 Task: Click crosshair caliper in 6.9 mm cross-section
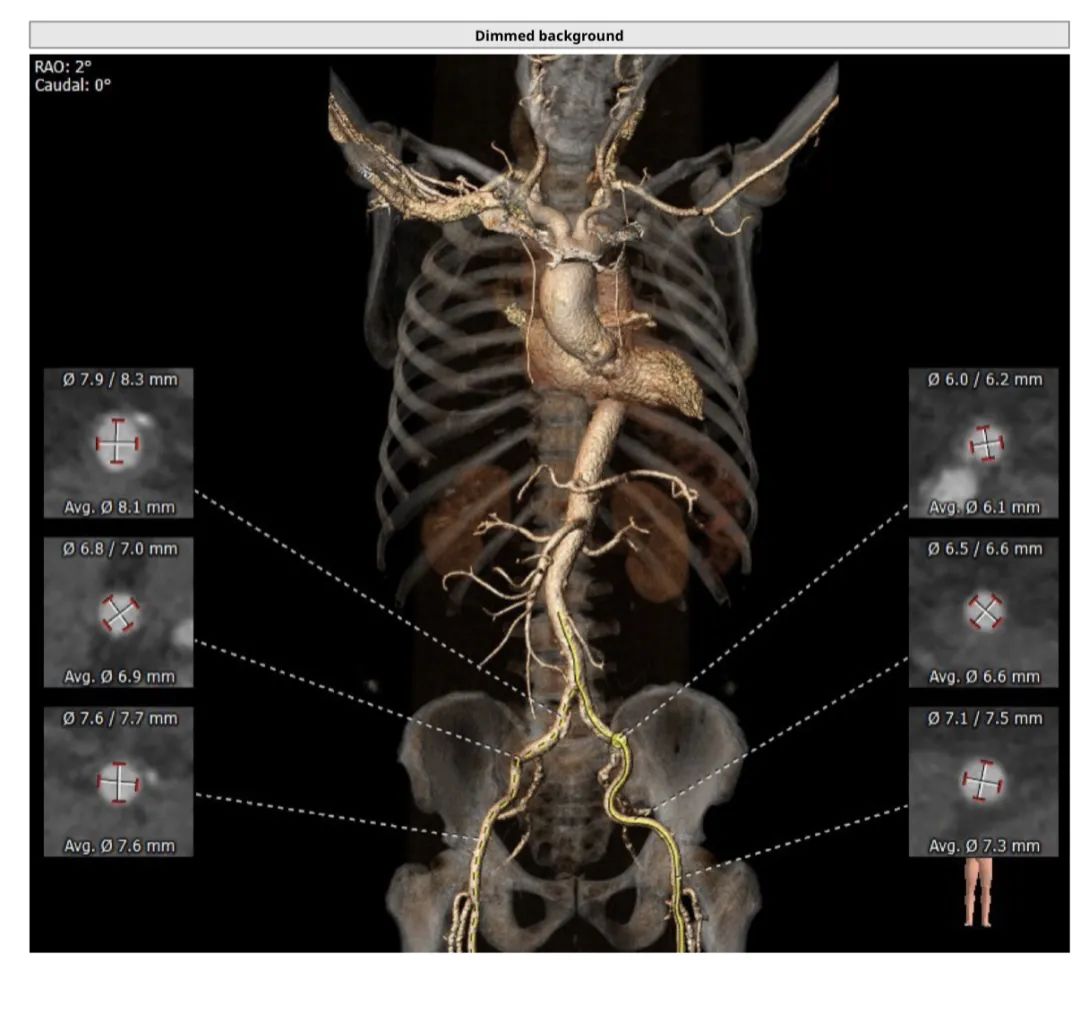click(119, 613)
